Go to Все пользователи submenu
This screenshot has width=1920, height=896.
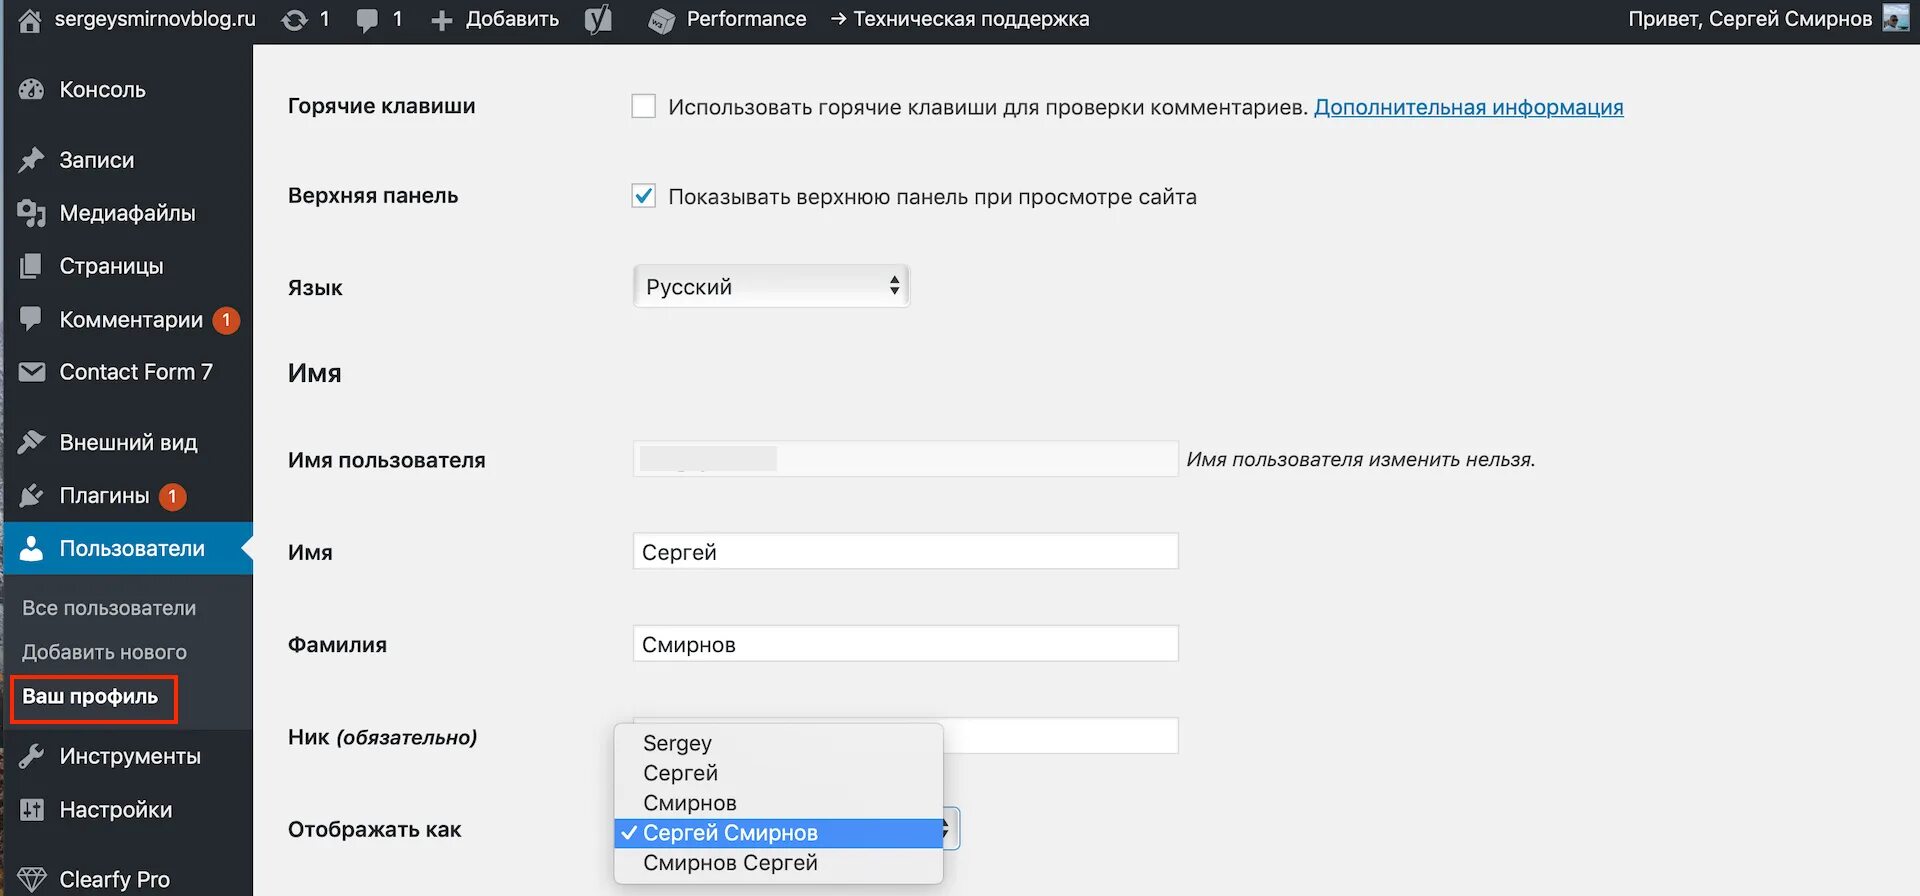(109, 608)
